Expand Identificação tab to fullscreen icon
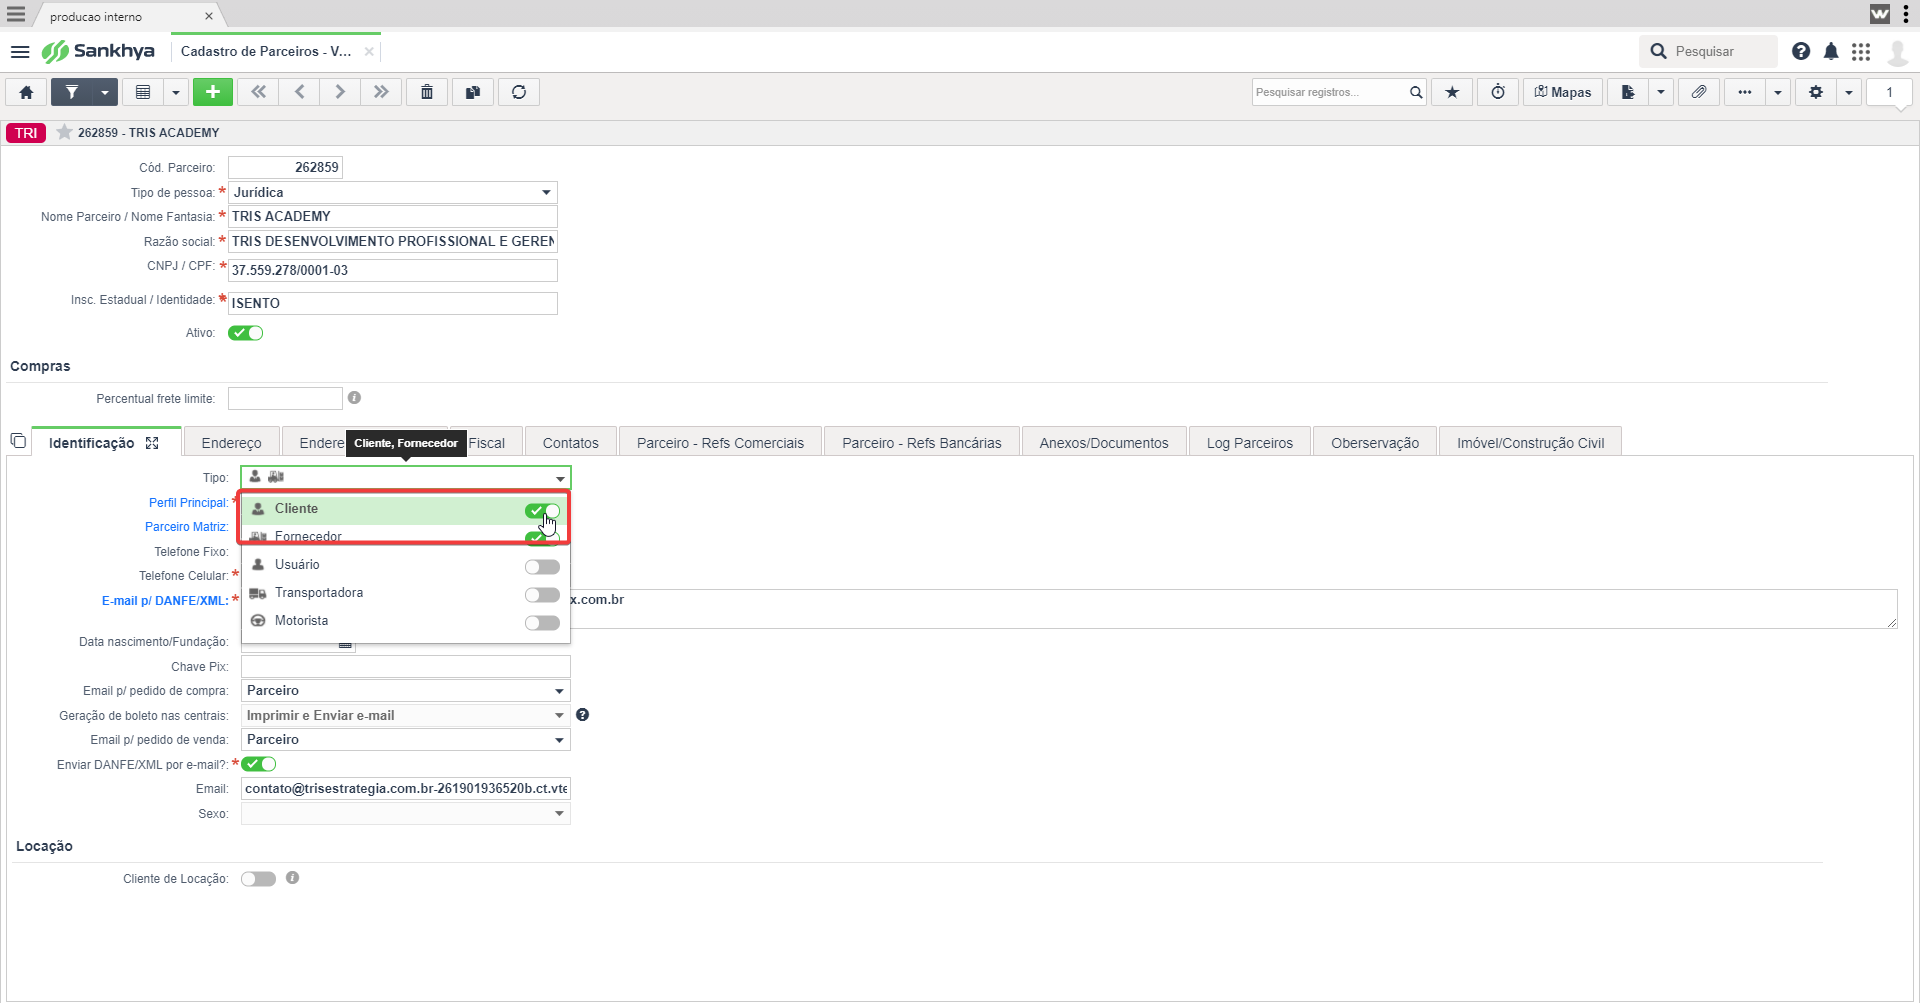The height and width of the screenshot is (1003, 1920). pyautogui.click(x=152, y=443)
